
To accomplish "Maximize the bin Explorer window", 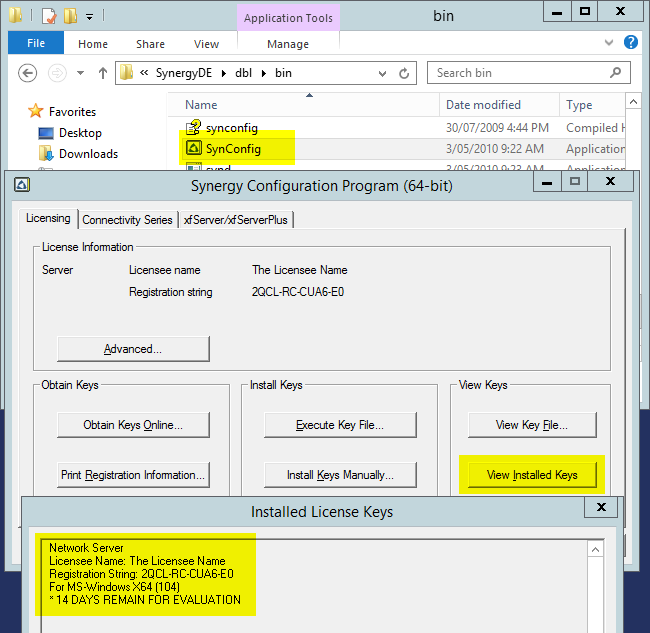I will click(585, 11).
